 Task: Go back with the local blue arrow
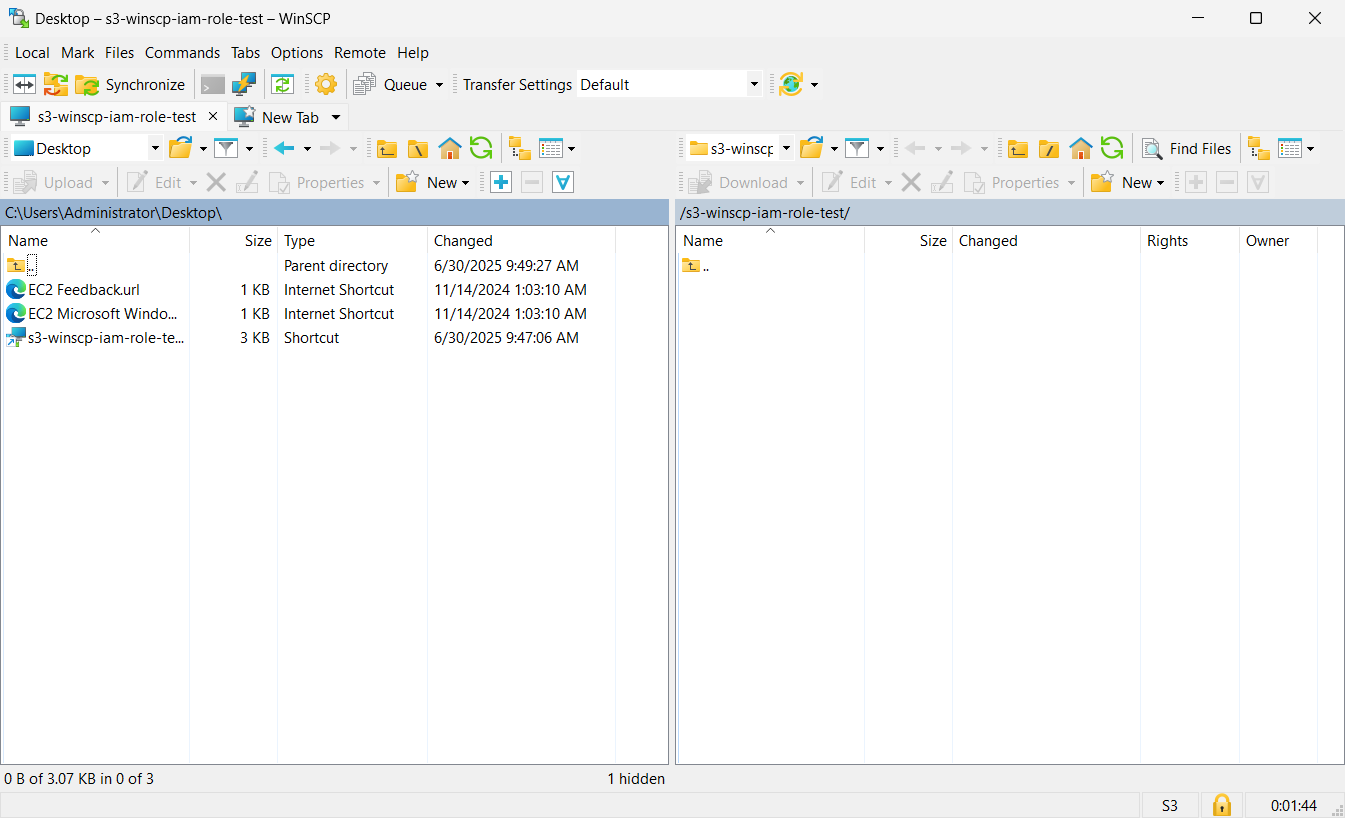pyautogui.click(x=285, y=149)
